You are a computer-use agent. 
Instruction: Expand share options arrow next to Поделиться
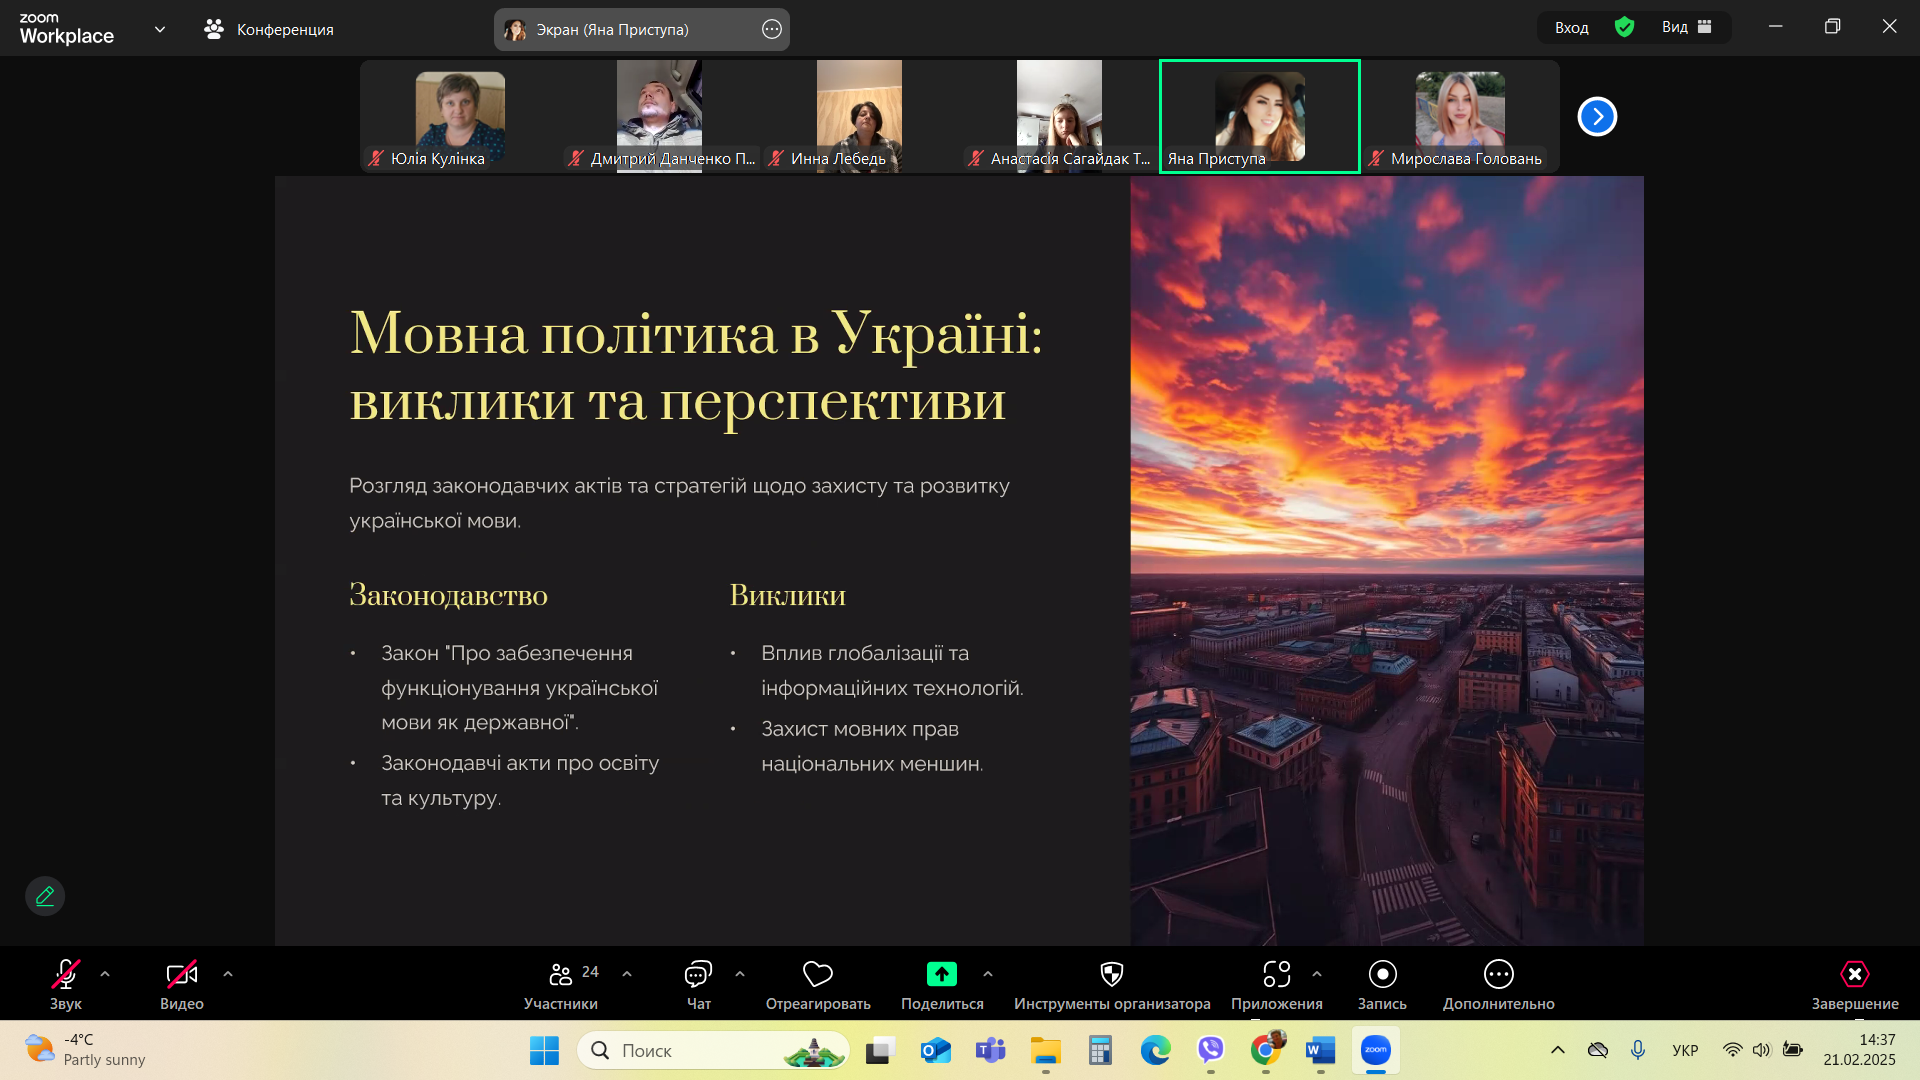pyautogui.click(x=988, y=974)
